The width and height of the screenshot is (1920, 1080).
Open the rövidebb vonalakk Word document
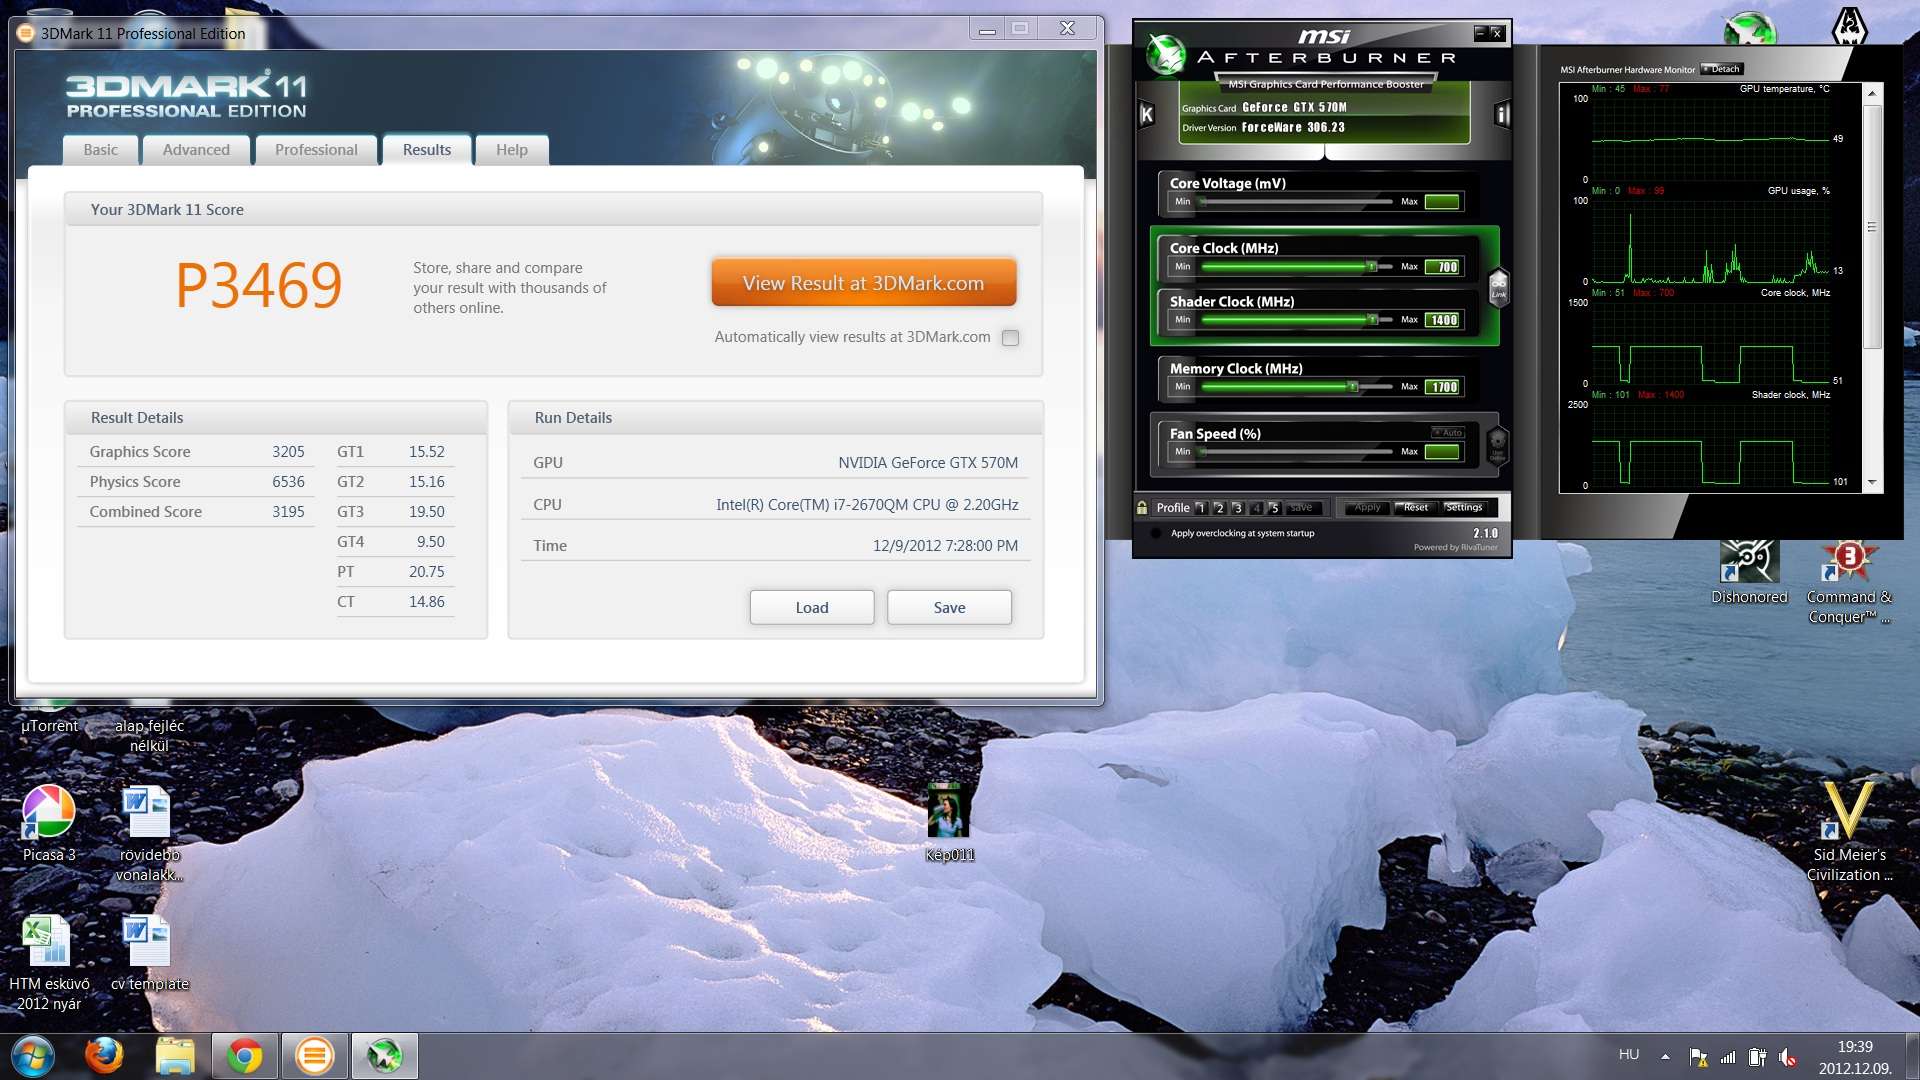(149, 835)
